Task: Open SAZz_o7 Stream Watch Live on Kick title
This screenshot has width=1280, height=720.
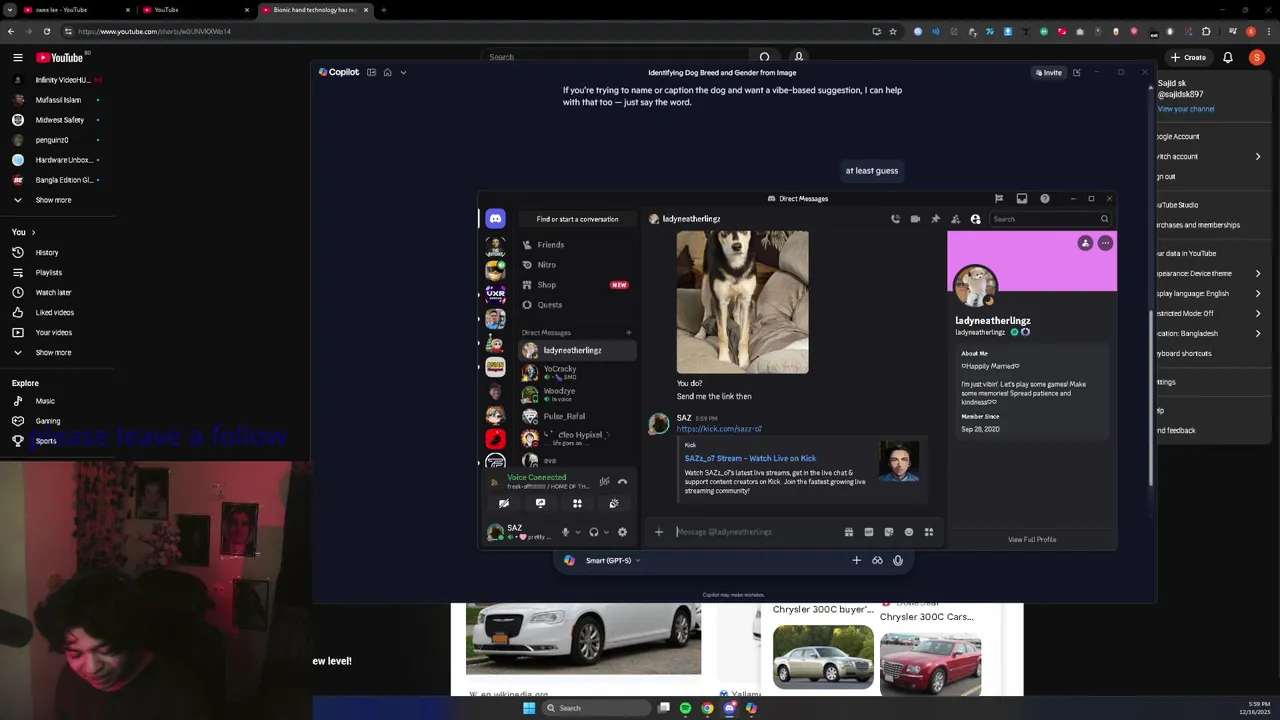Action: tap(750, 458)
